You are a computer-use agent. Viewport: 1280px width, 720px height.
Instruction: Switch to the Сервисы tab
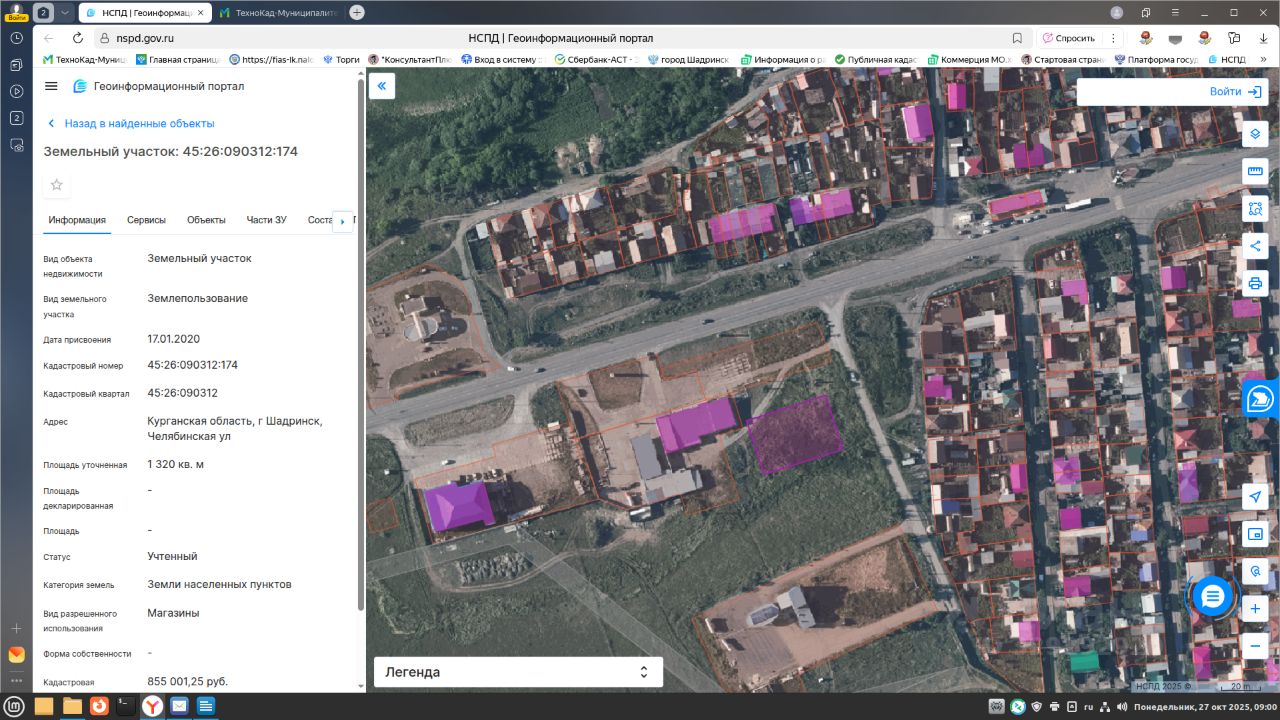pos(146,220)
